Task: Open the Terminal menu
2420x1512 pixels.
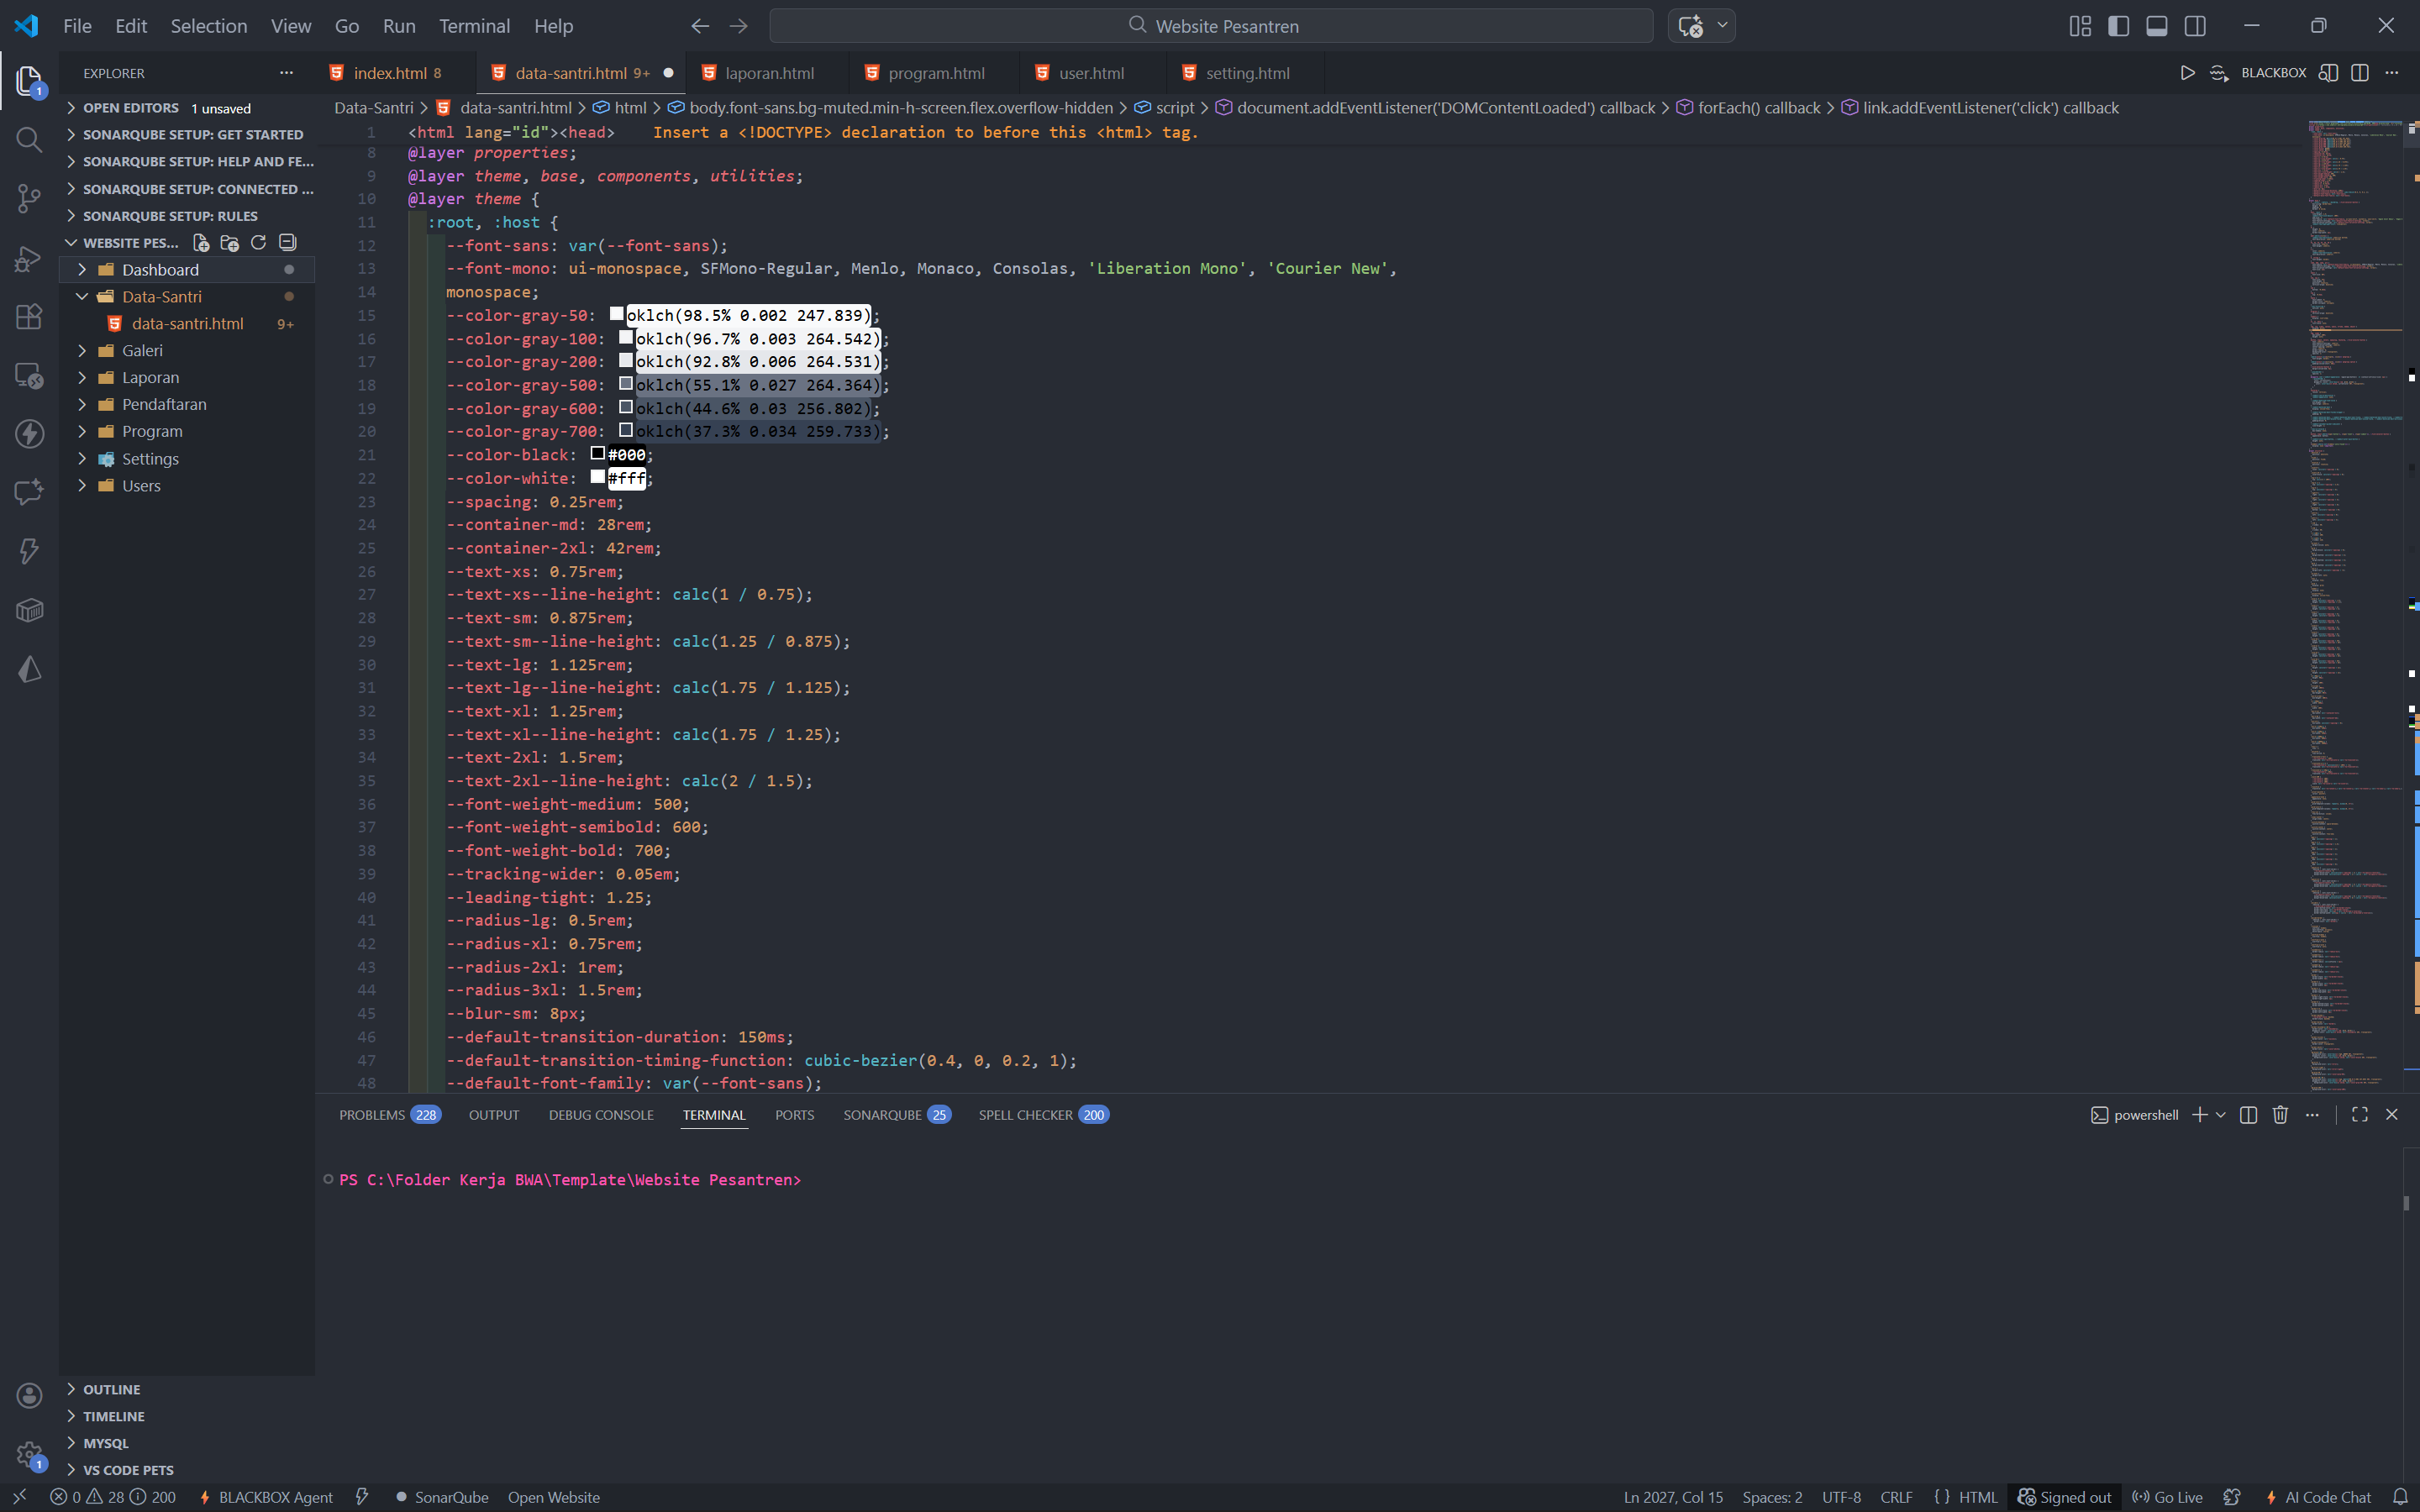Action: (x=474, y=26)
